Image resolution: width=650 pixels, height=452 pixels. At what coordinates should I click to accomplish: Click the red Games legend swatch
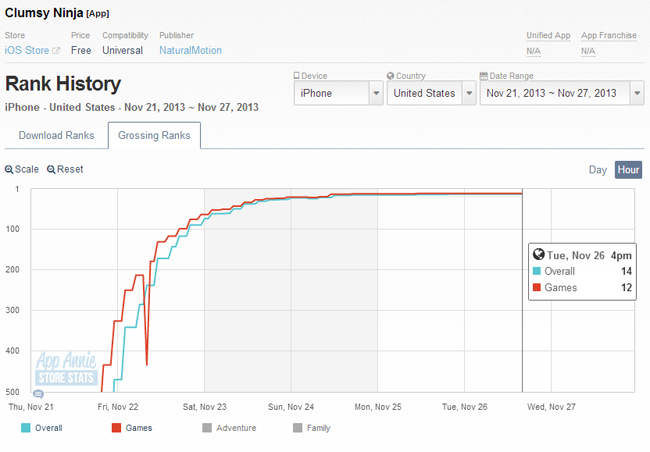point(116,428)
